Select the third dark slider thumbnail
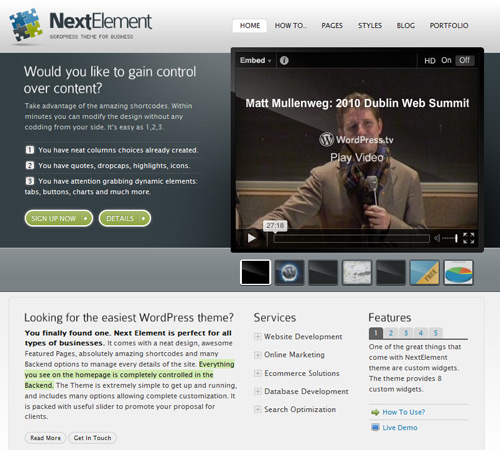This screenshot has height=450, width=500. point(323,272)
